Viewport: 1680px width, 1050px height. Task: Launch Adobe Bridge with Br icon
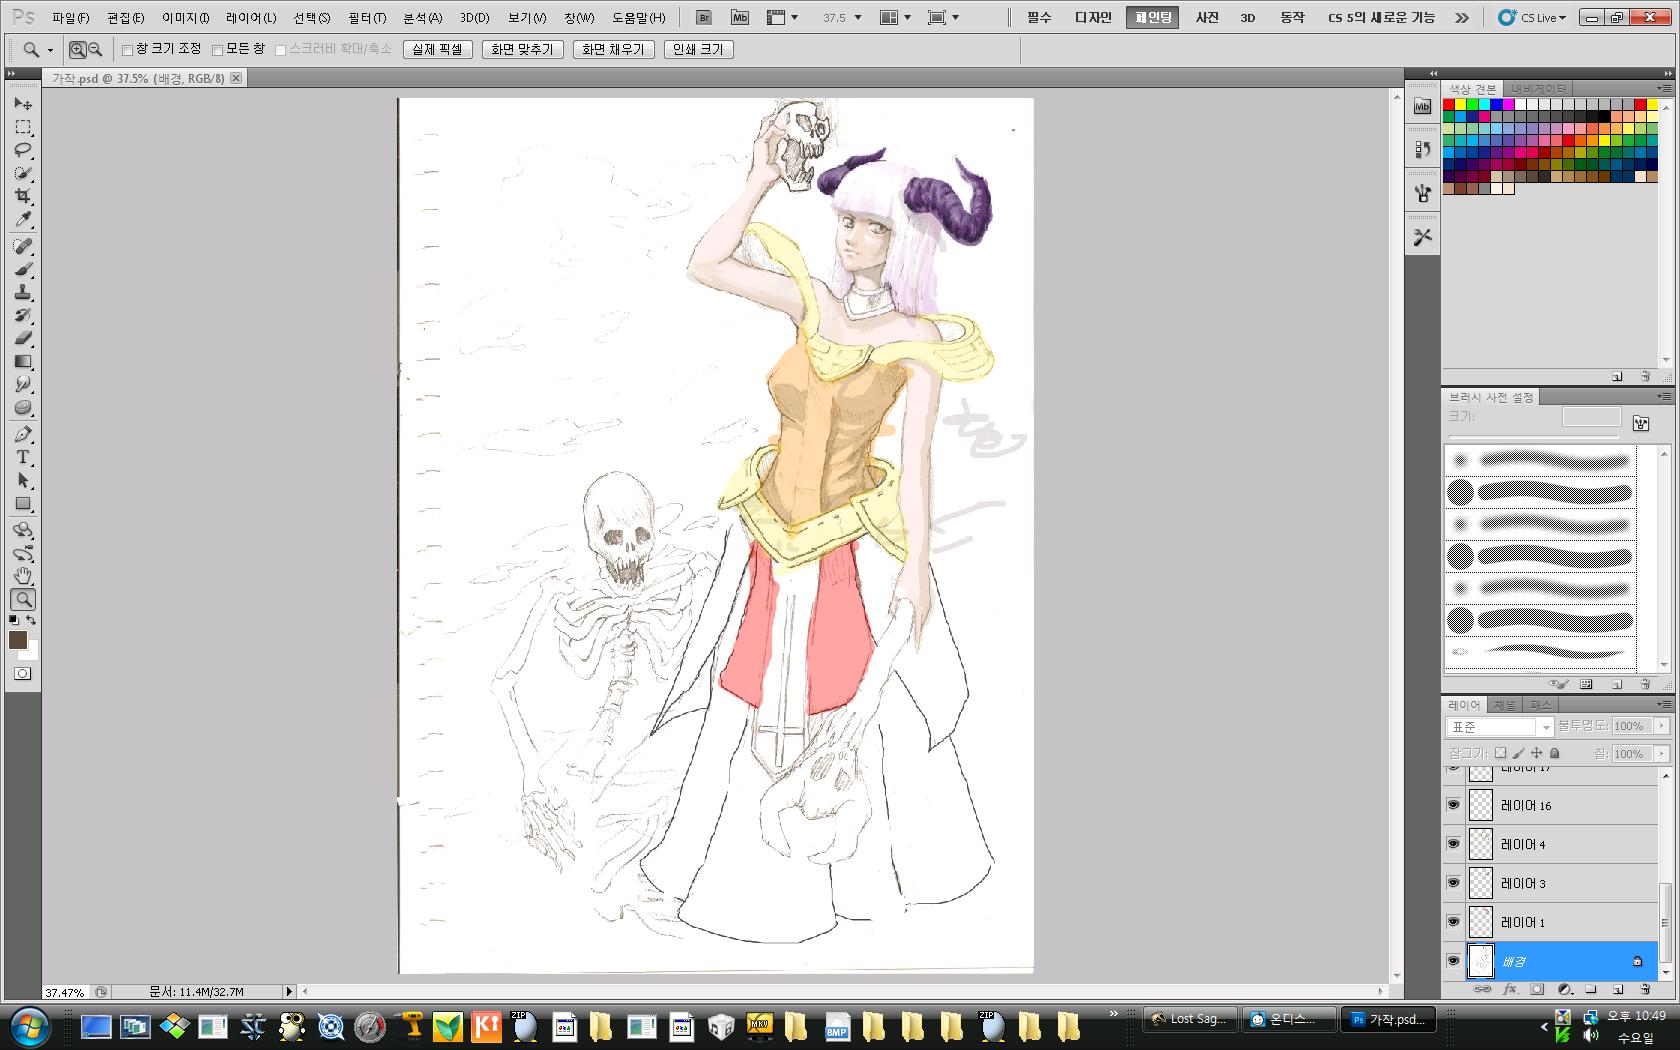(x=704, y=17)
